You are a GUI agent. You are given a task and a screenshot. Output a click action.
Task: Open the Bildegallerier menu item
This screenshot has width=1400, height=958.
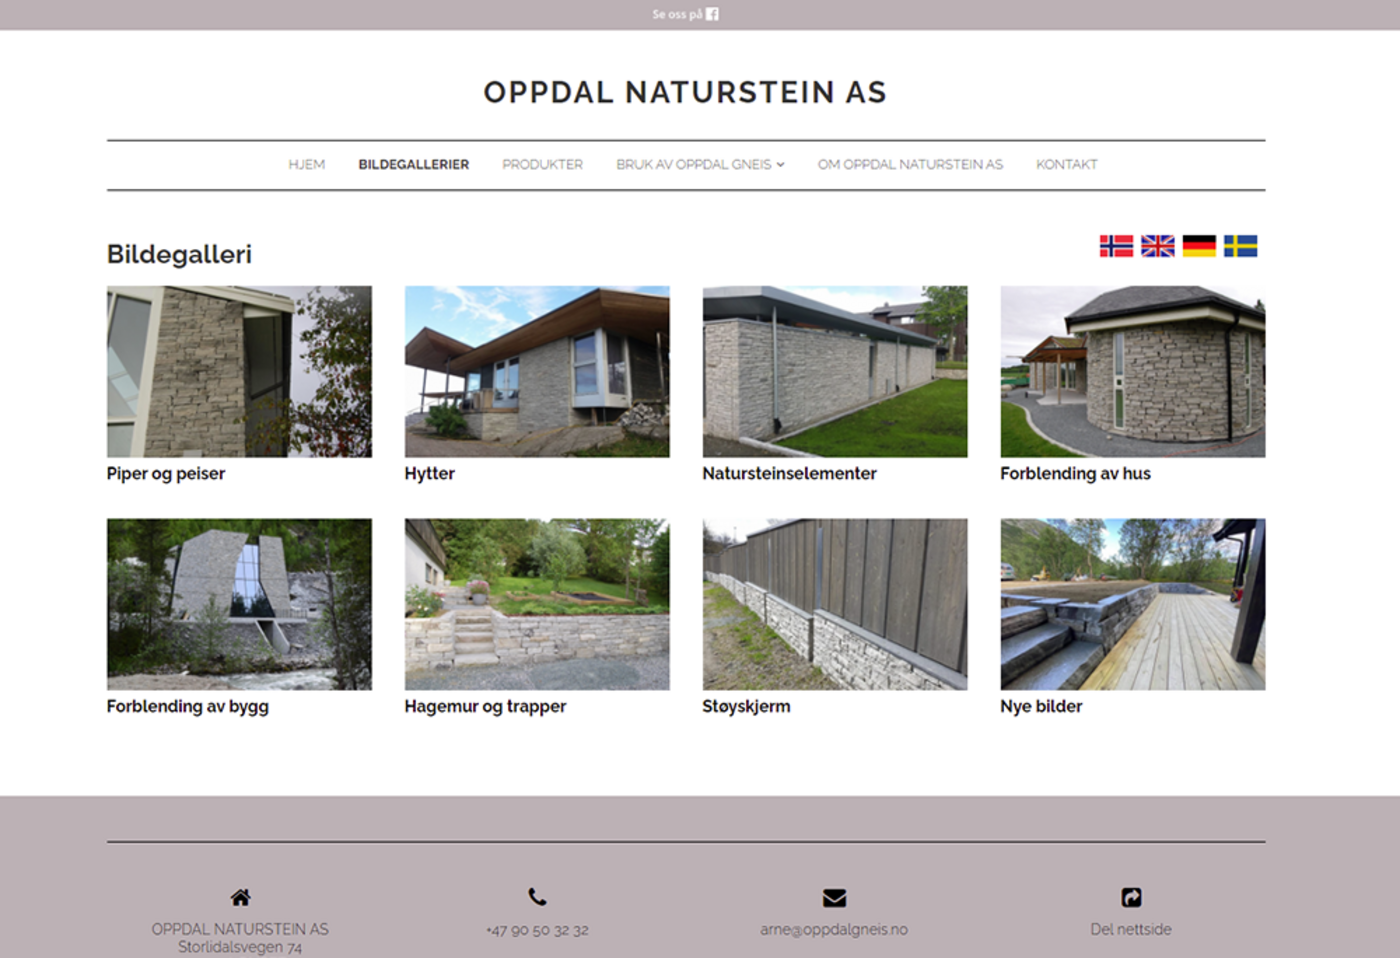click(x=414, y=165)
